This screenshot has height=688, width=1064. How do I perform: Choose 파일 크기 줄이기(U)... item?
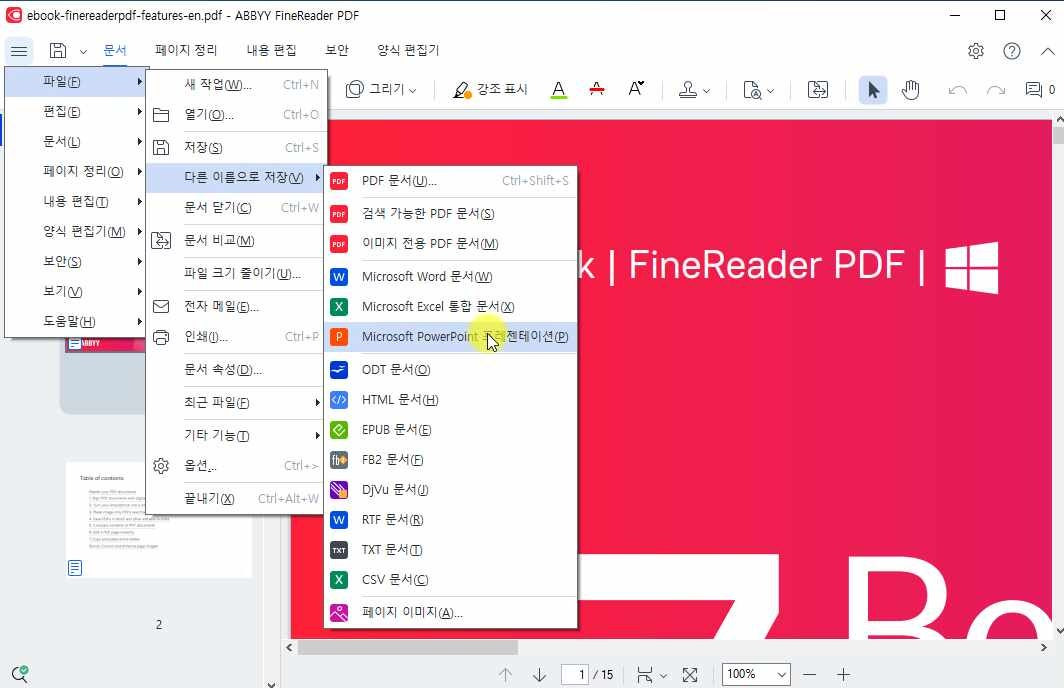tap(235, 273)
